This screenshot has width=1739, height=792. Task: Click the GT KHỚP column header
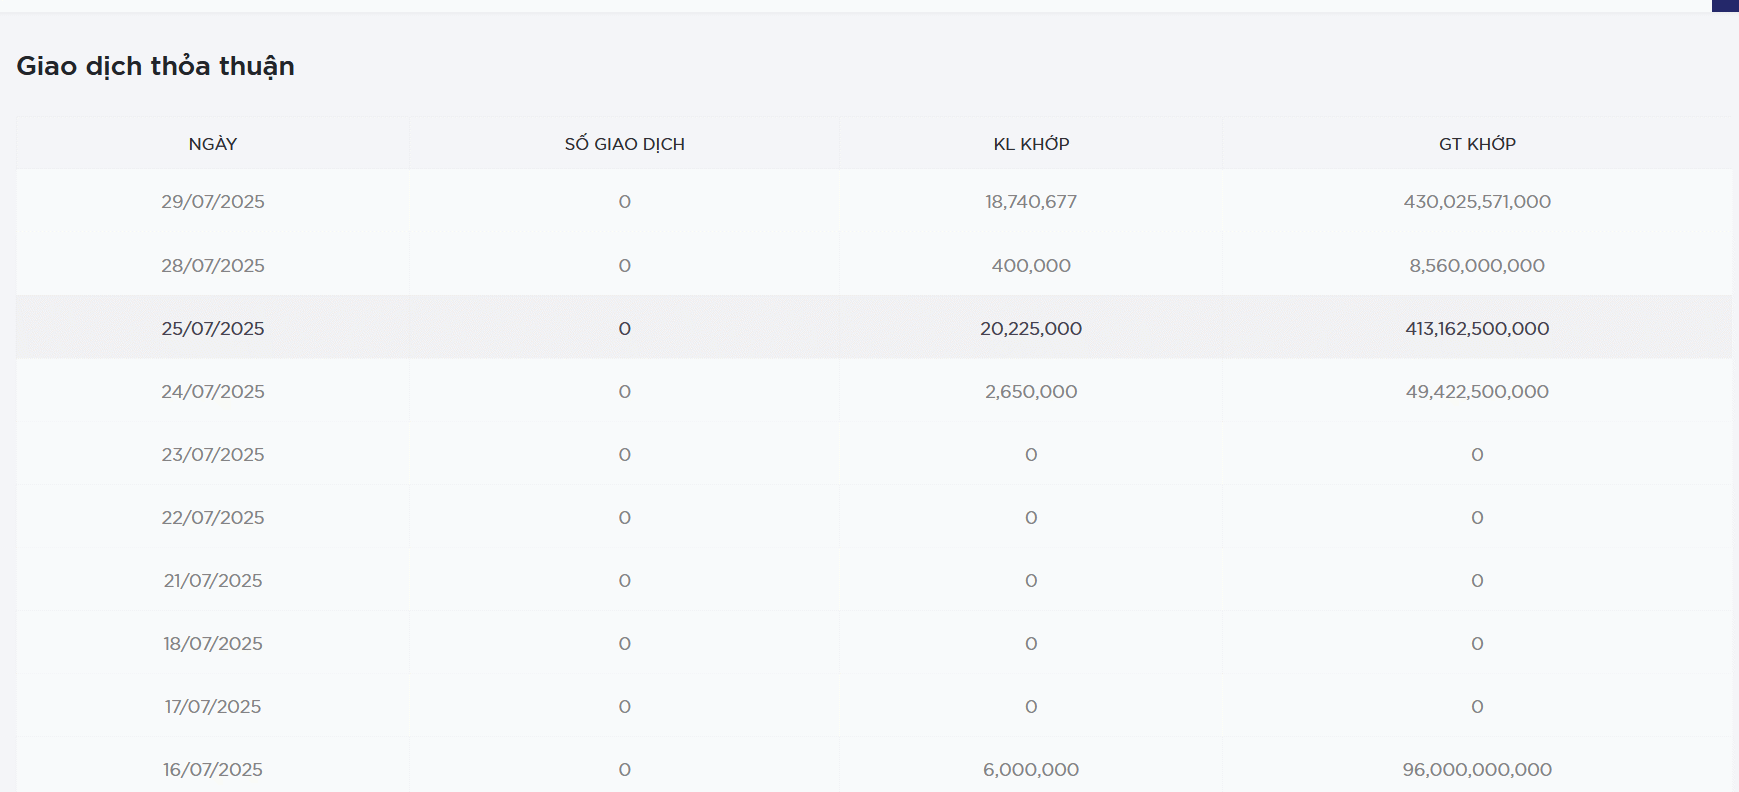point(1477,144)
